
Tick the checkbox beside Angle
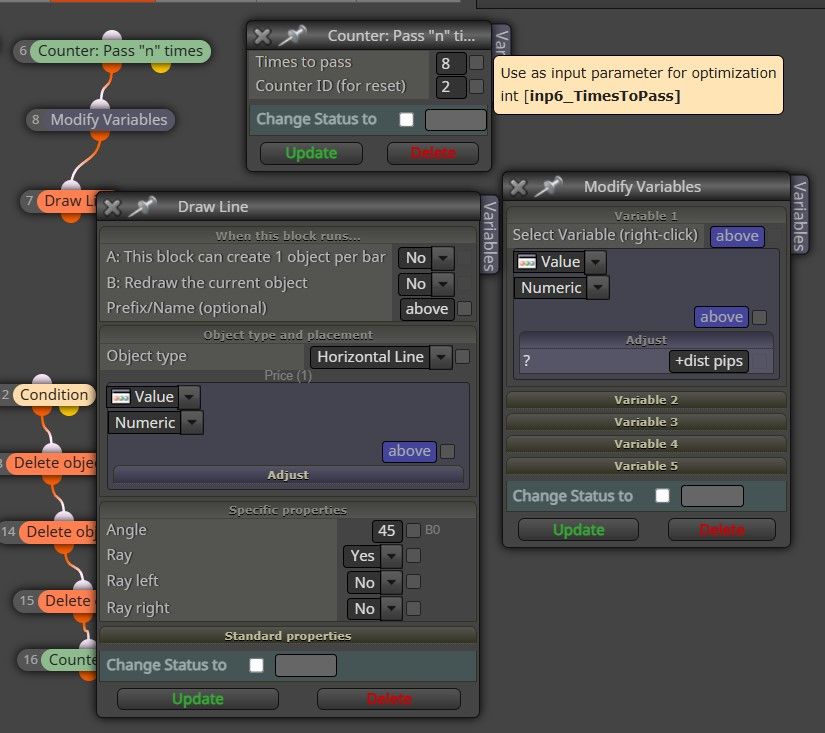(x=414, y=530)
